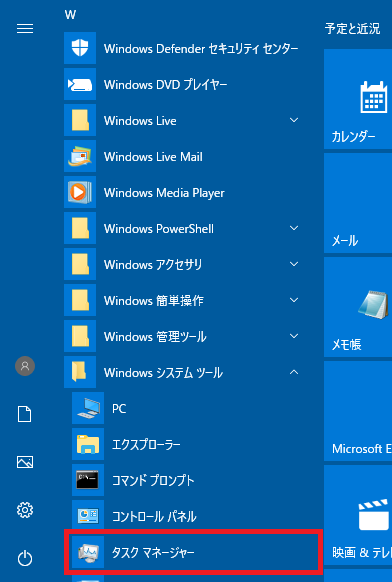Click the W letter group header

click(x=70, y=15)
